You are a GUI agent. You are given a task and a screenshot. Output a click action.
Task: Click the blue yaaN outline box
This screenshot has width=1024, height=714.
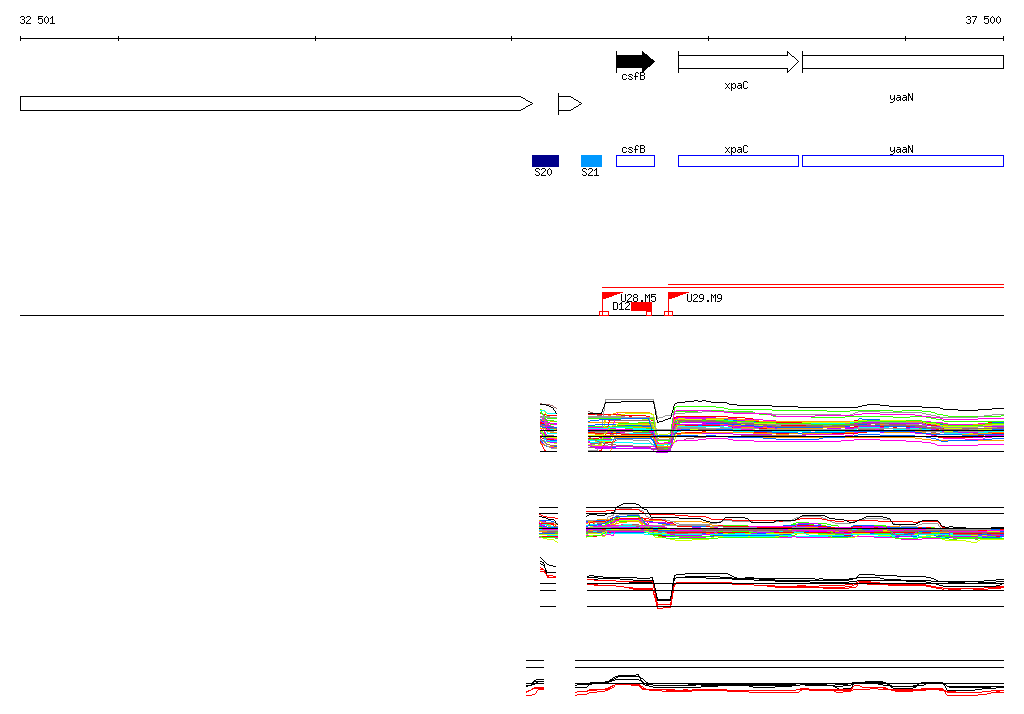tap(903, 161)
